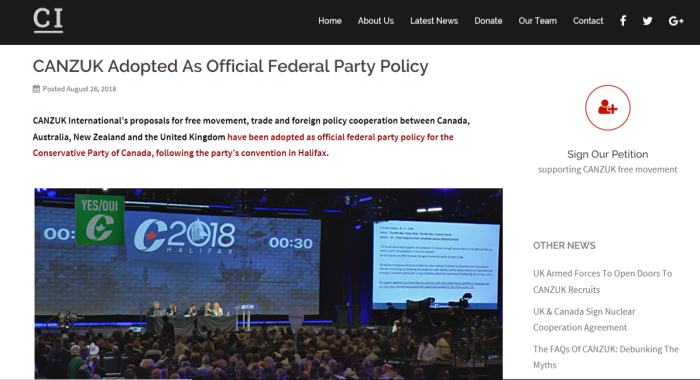Open the Facebook icon in header

click(623, 21)
